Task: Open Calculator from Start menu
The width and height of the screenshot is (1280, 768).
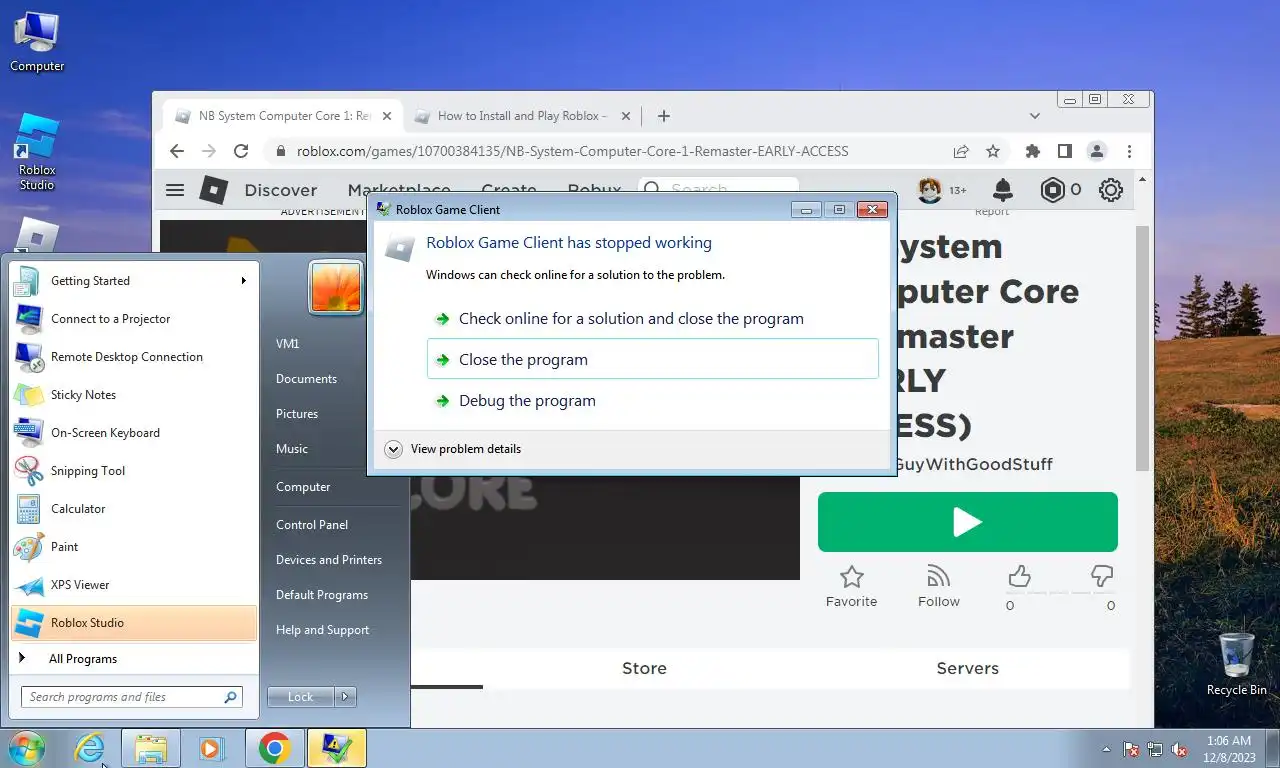Action: (134, 509)
